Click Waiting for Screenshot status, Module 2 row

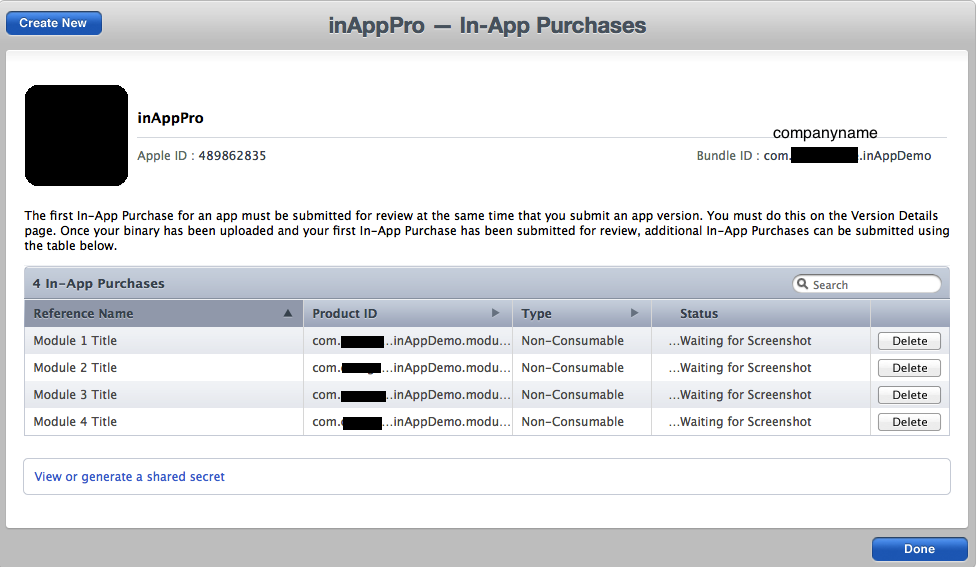[740, 368]
